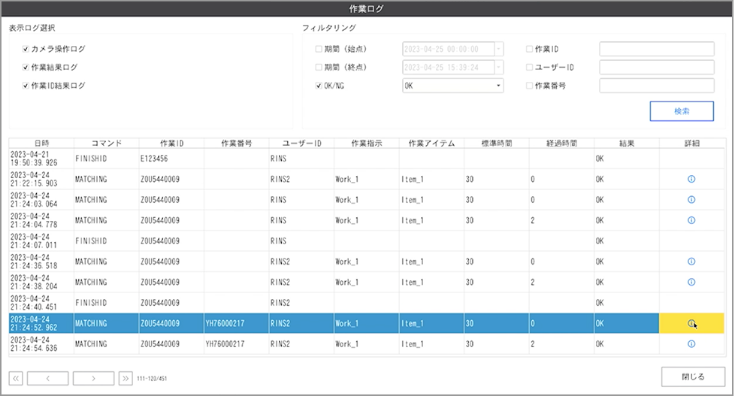Sort by 標準時間 column header
The width and height of the screenshot is (734, 396).
pos(497,143)
